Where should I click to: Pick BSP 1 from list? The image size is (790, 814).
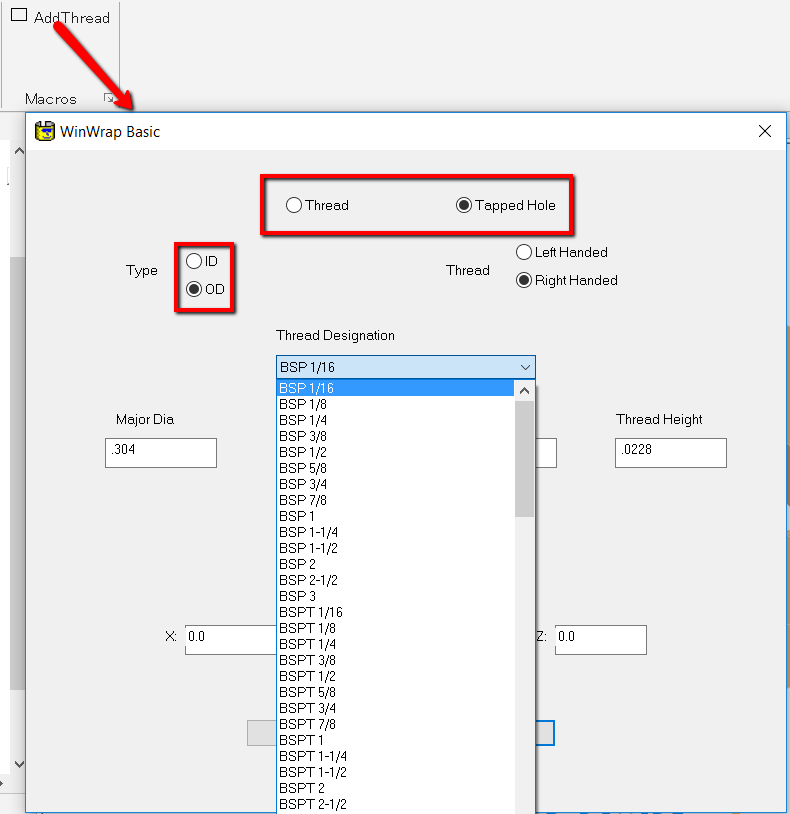[x=396, y=517]
